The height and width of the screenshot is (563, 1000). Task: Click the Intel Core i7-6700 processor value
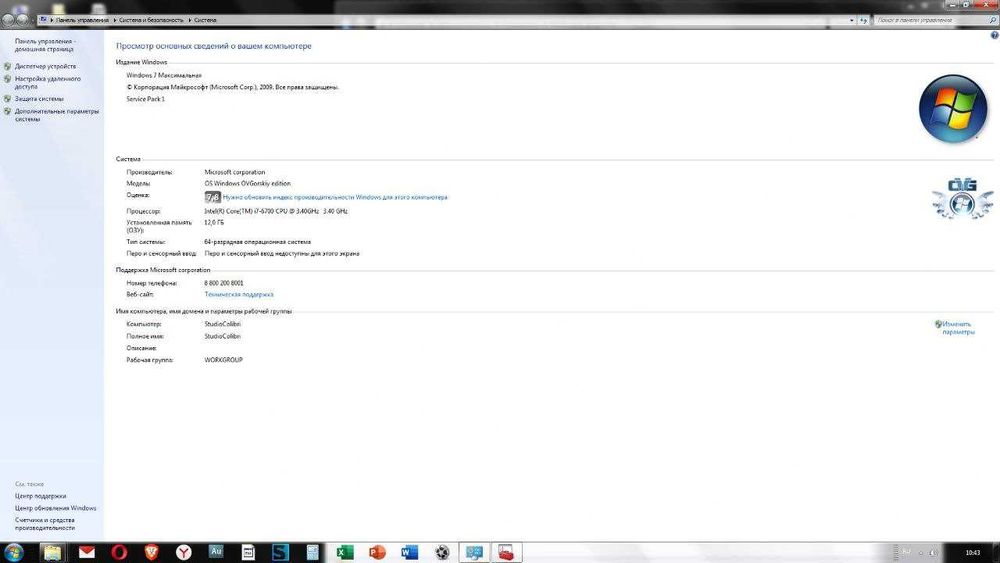tap(276, 211)
